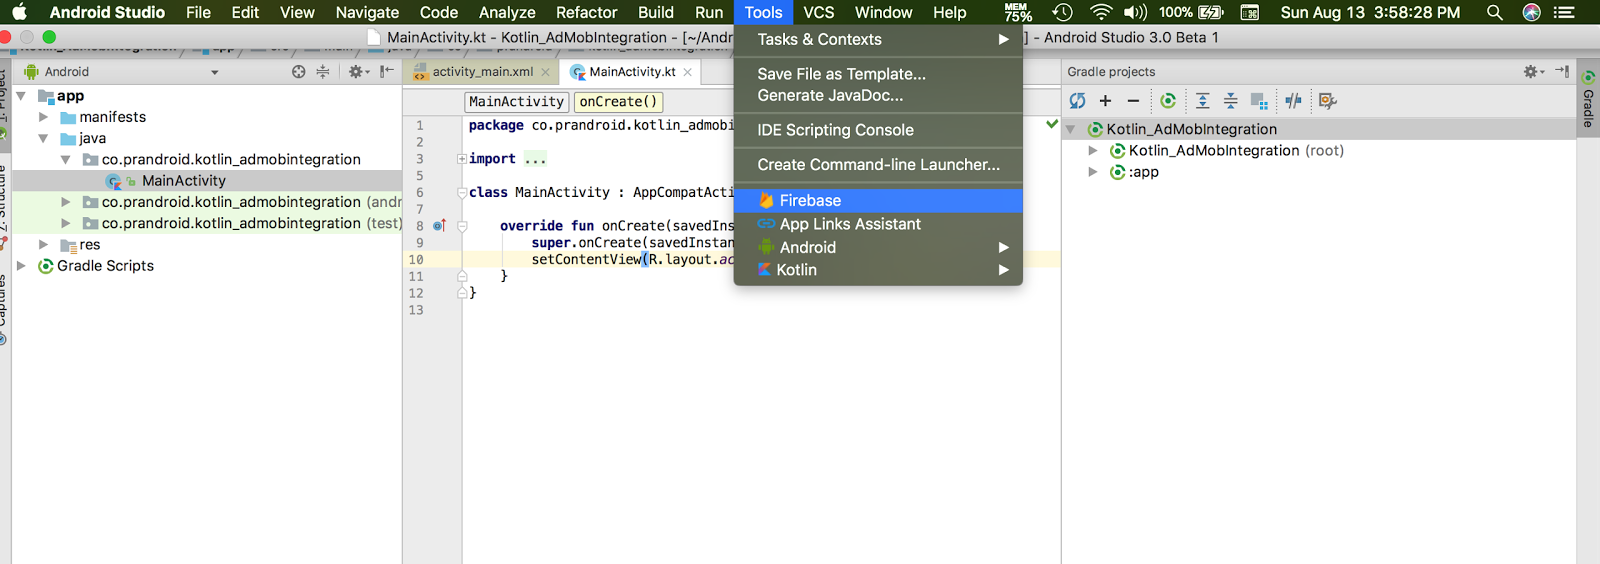Collapse all in Project panel
This screenshot has height=564, width=1600.
pos(322,72)
